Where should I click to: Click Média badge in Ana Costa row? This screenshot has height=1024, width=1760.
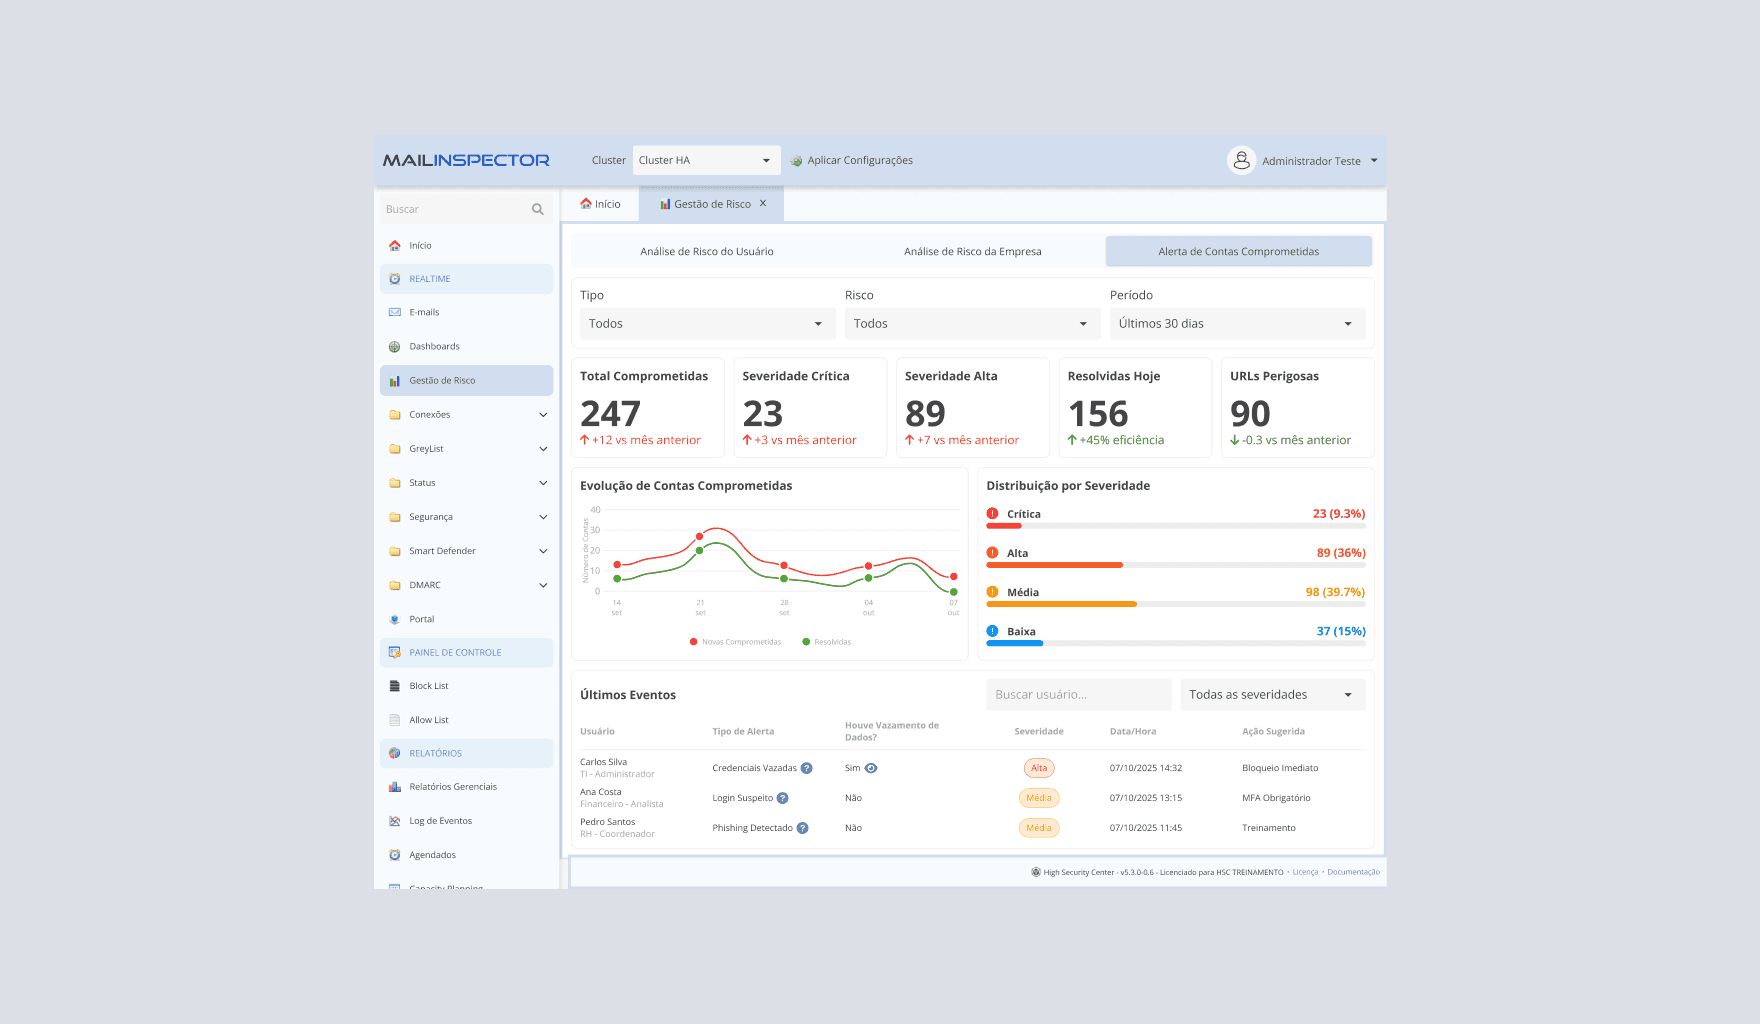(x=1039, y=798)
